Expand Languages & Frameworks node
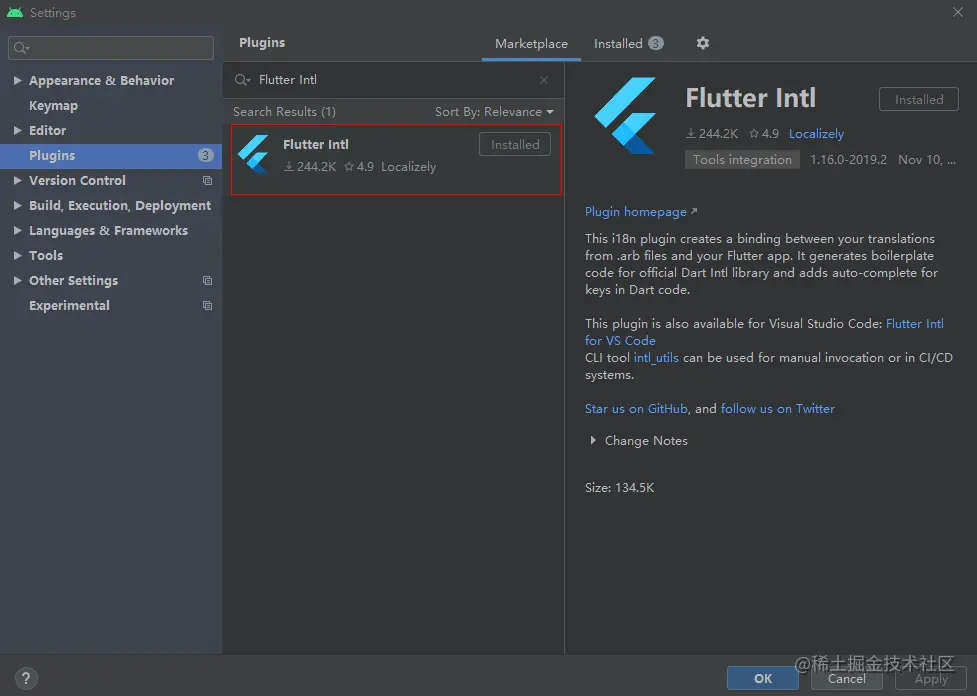Screen dimensions: 977x696 [x=17, y=230]
